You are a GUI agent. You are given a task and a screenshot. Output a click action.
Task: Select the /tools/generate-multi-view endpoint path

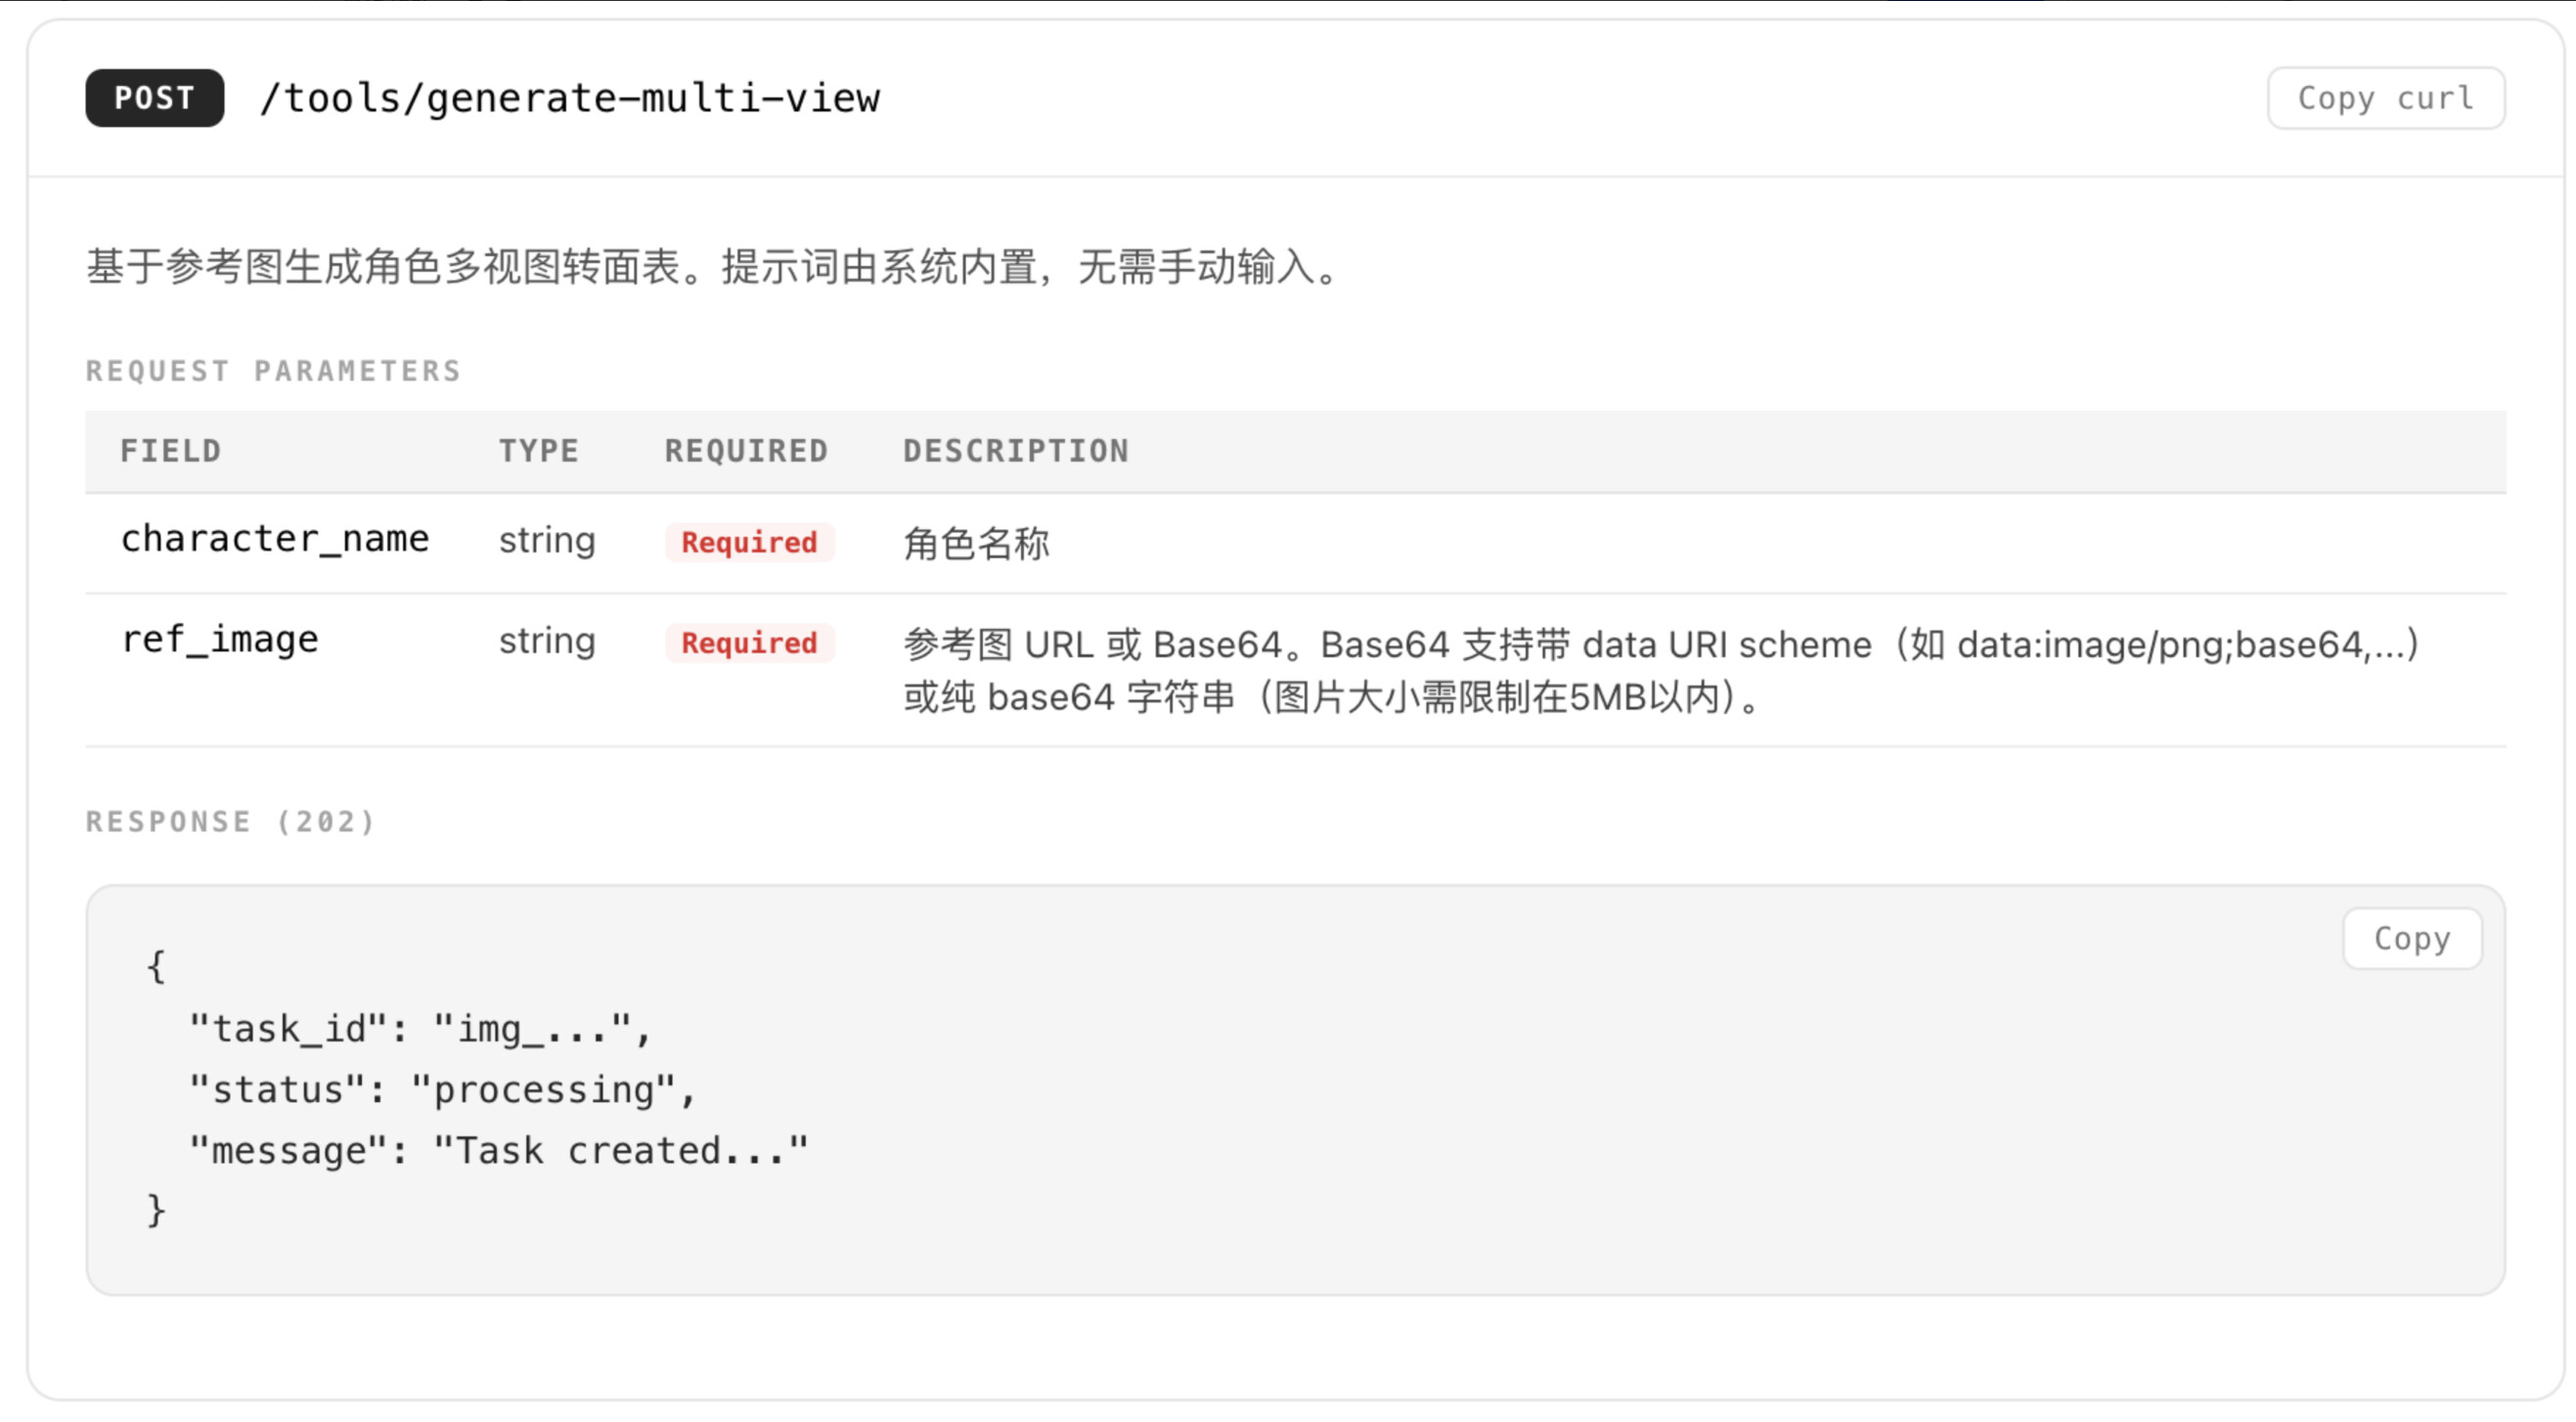pyautogui.click(x=569, y=98)
